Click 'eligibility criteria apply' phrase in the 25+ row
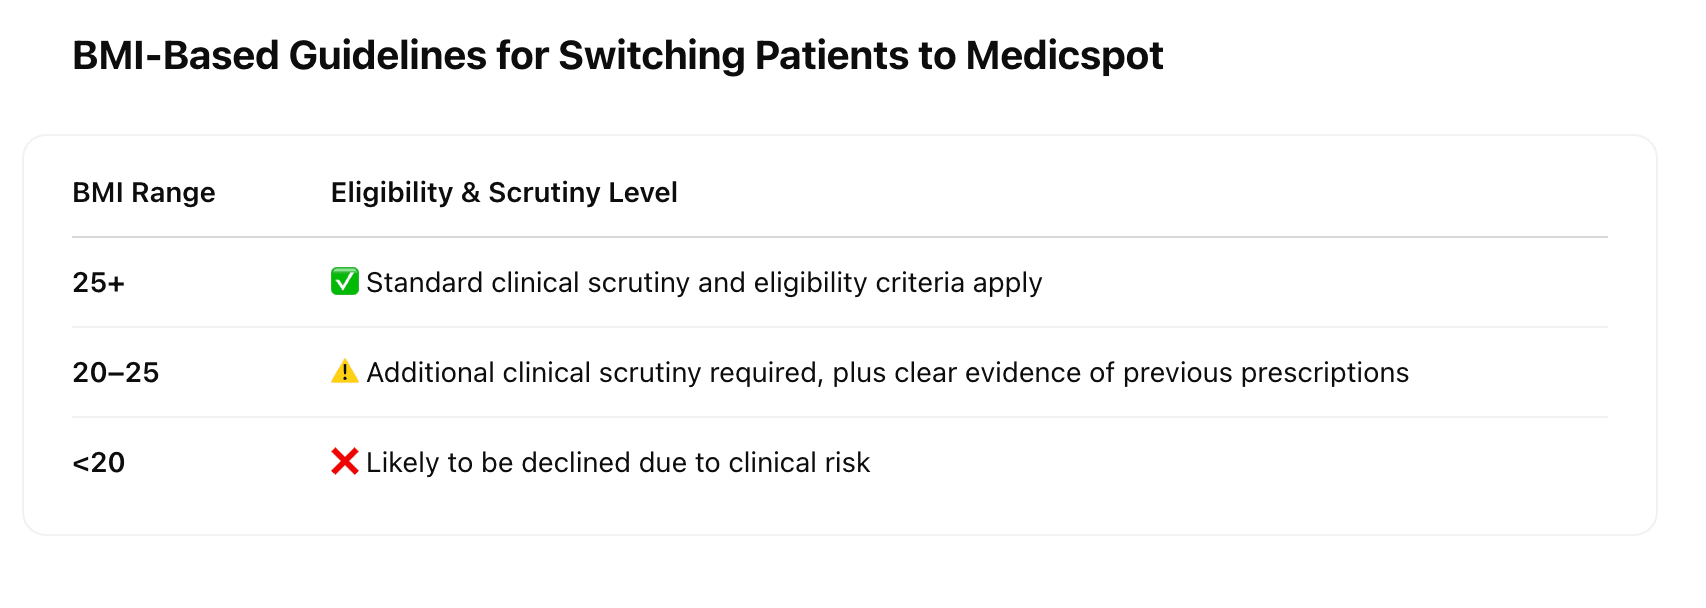This screenshot has width=1706, height=608. pyautogui.click(x=897, y=283)
